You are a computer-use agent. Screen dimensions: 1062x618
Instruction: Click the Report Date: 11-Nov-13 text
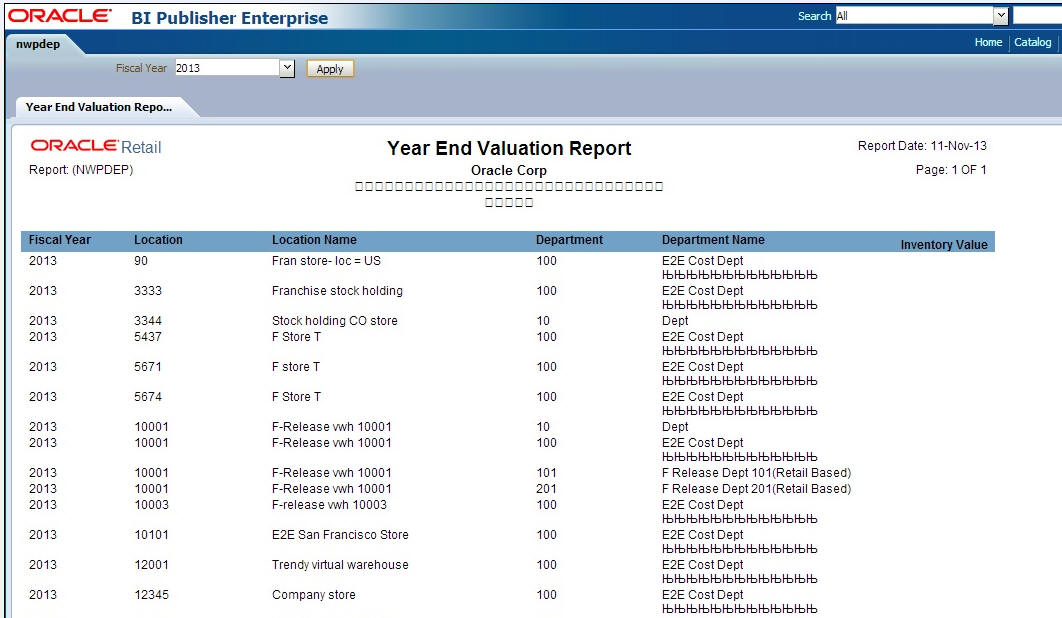coord(922,146)
